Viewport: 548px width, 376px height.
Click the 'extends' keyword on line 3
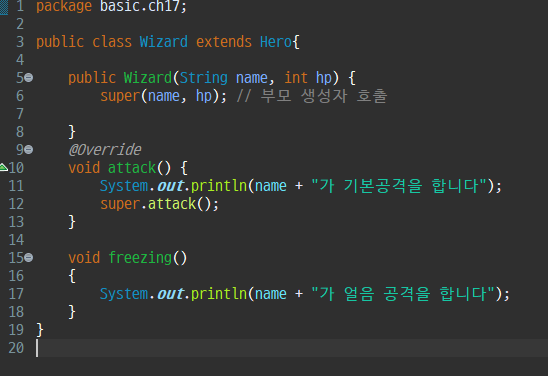tap(224, 42)
